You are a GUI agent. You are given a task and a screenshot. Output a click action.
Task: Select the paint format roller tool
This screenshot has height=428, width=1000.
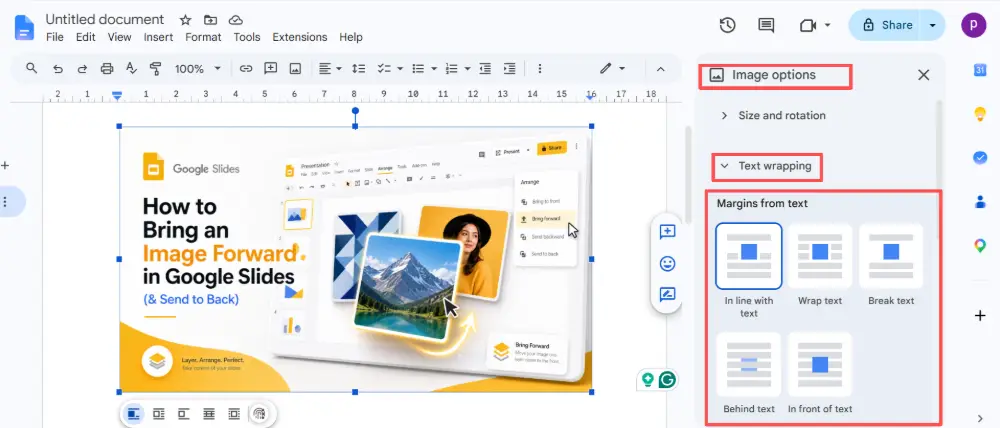(x=155, y=68)
